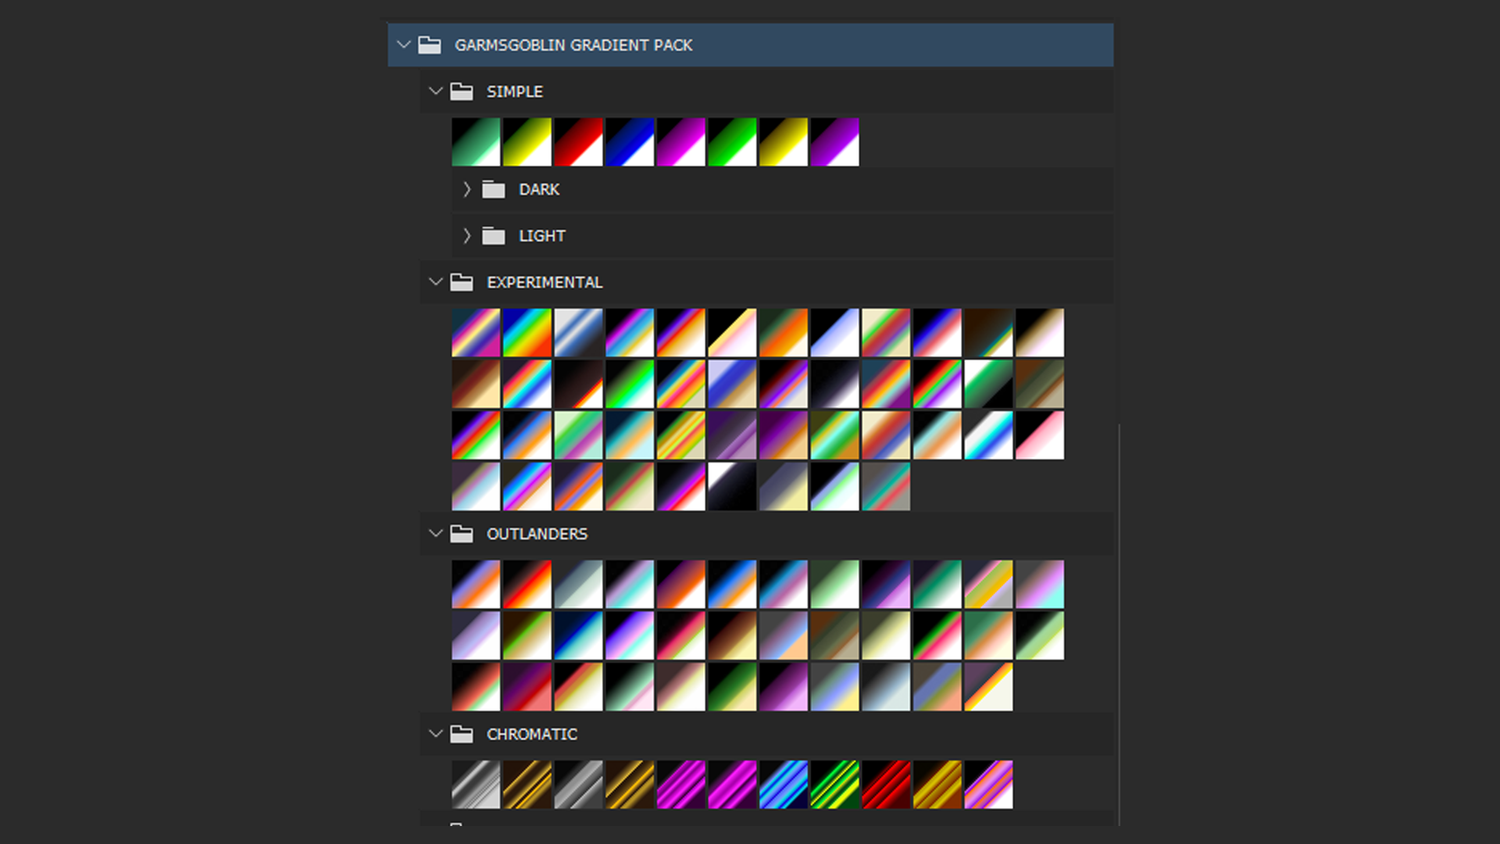
Task: Choose the red striped CHROMATIC gradient
Action: point(886,785)
